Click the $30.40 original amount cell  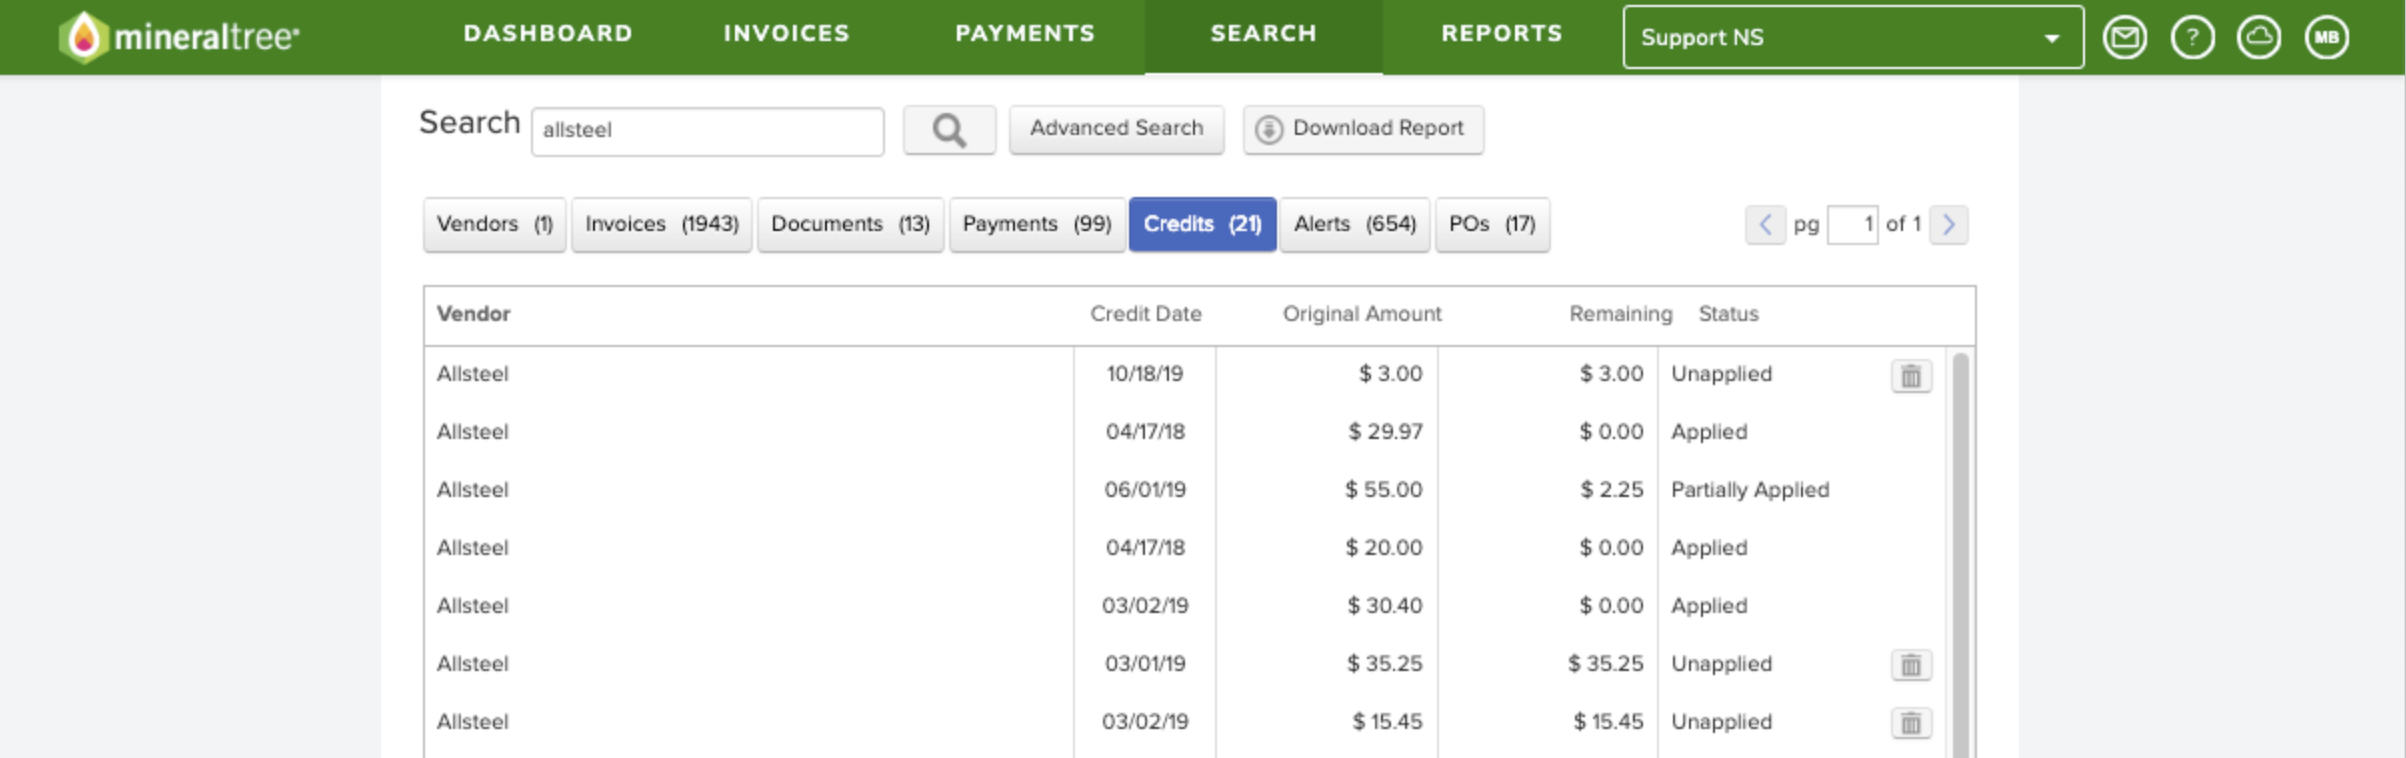1385,606
